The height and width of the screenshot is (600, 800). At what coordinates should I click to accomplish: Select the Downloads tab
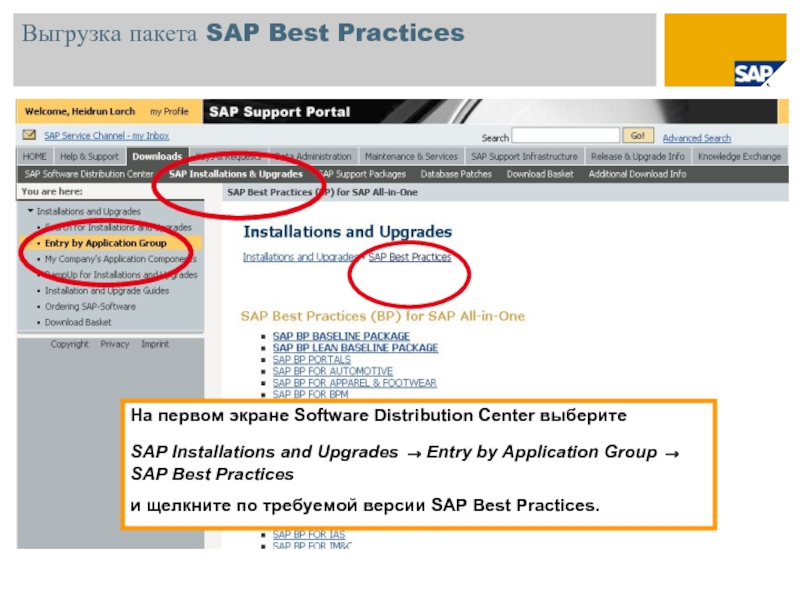tap(157, 156)
